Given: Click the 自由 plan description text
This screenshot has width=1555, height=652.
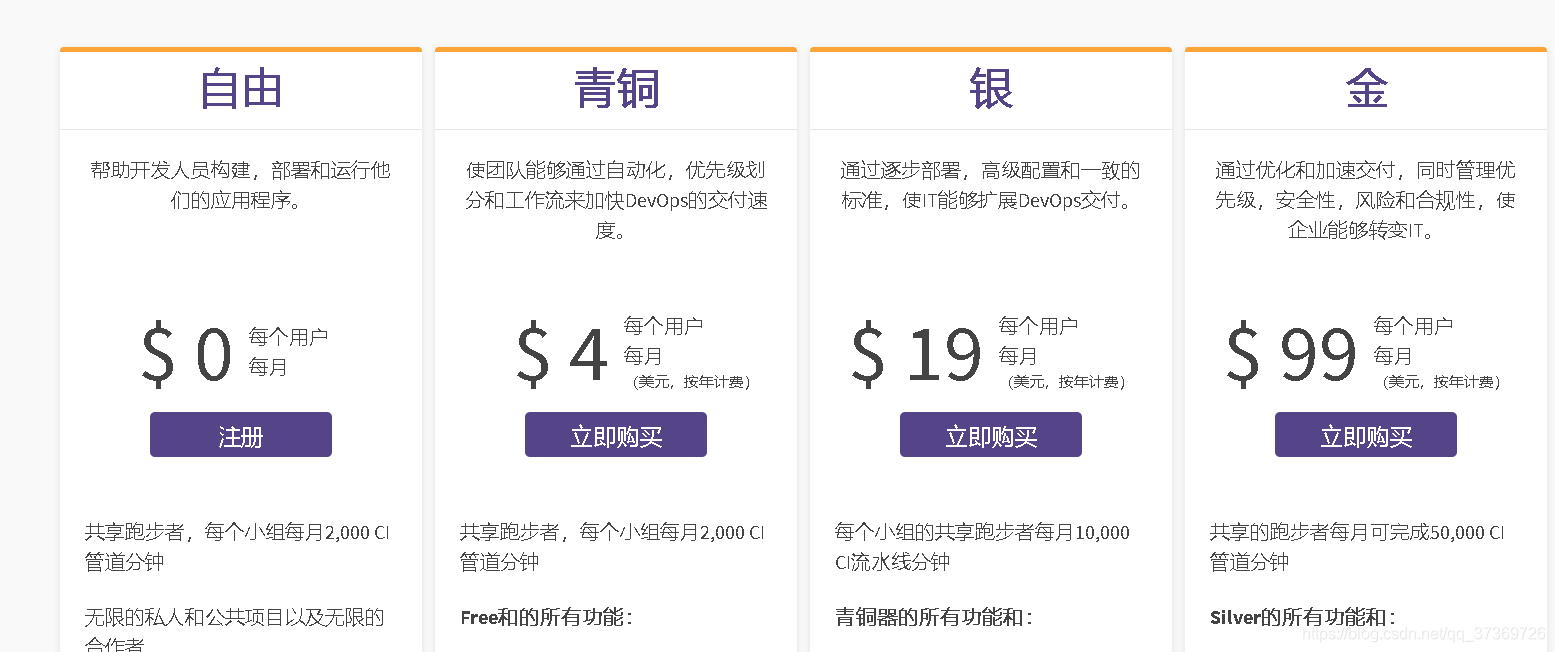Looking at the screenshot, I should [x=240, y=185].
